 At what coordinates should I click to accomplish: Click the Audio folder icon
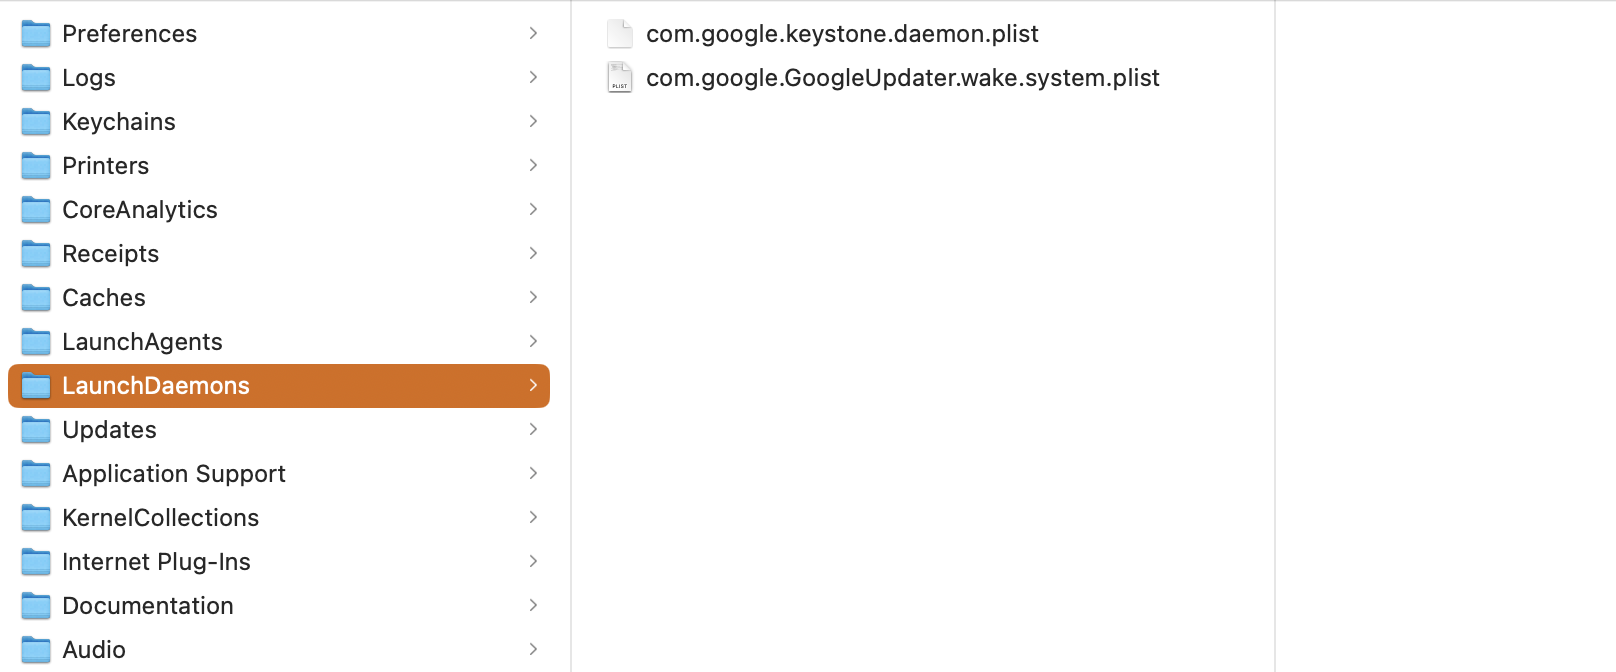[x=36, y=650]
